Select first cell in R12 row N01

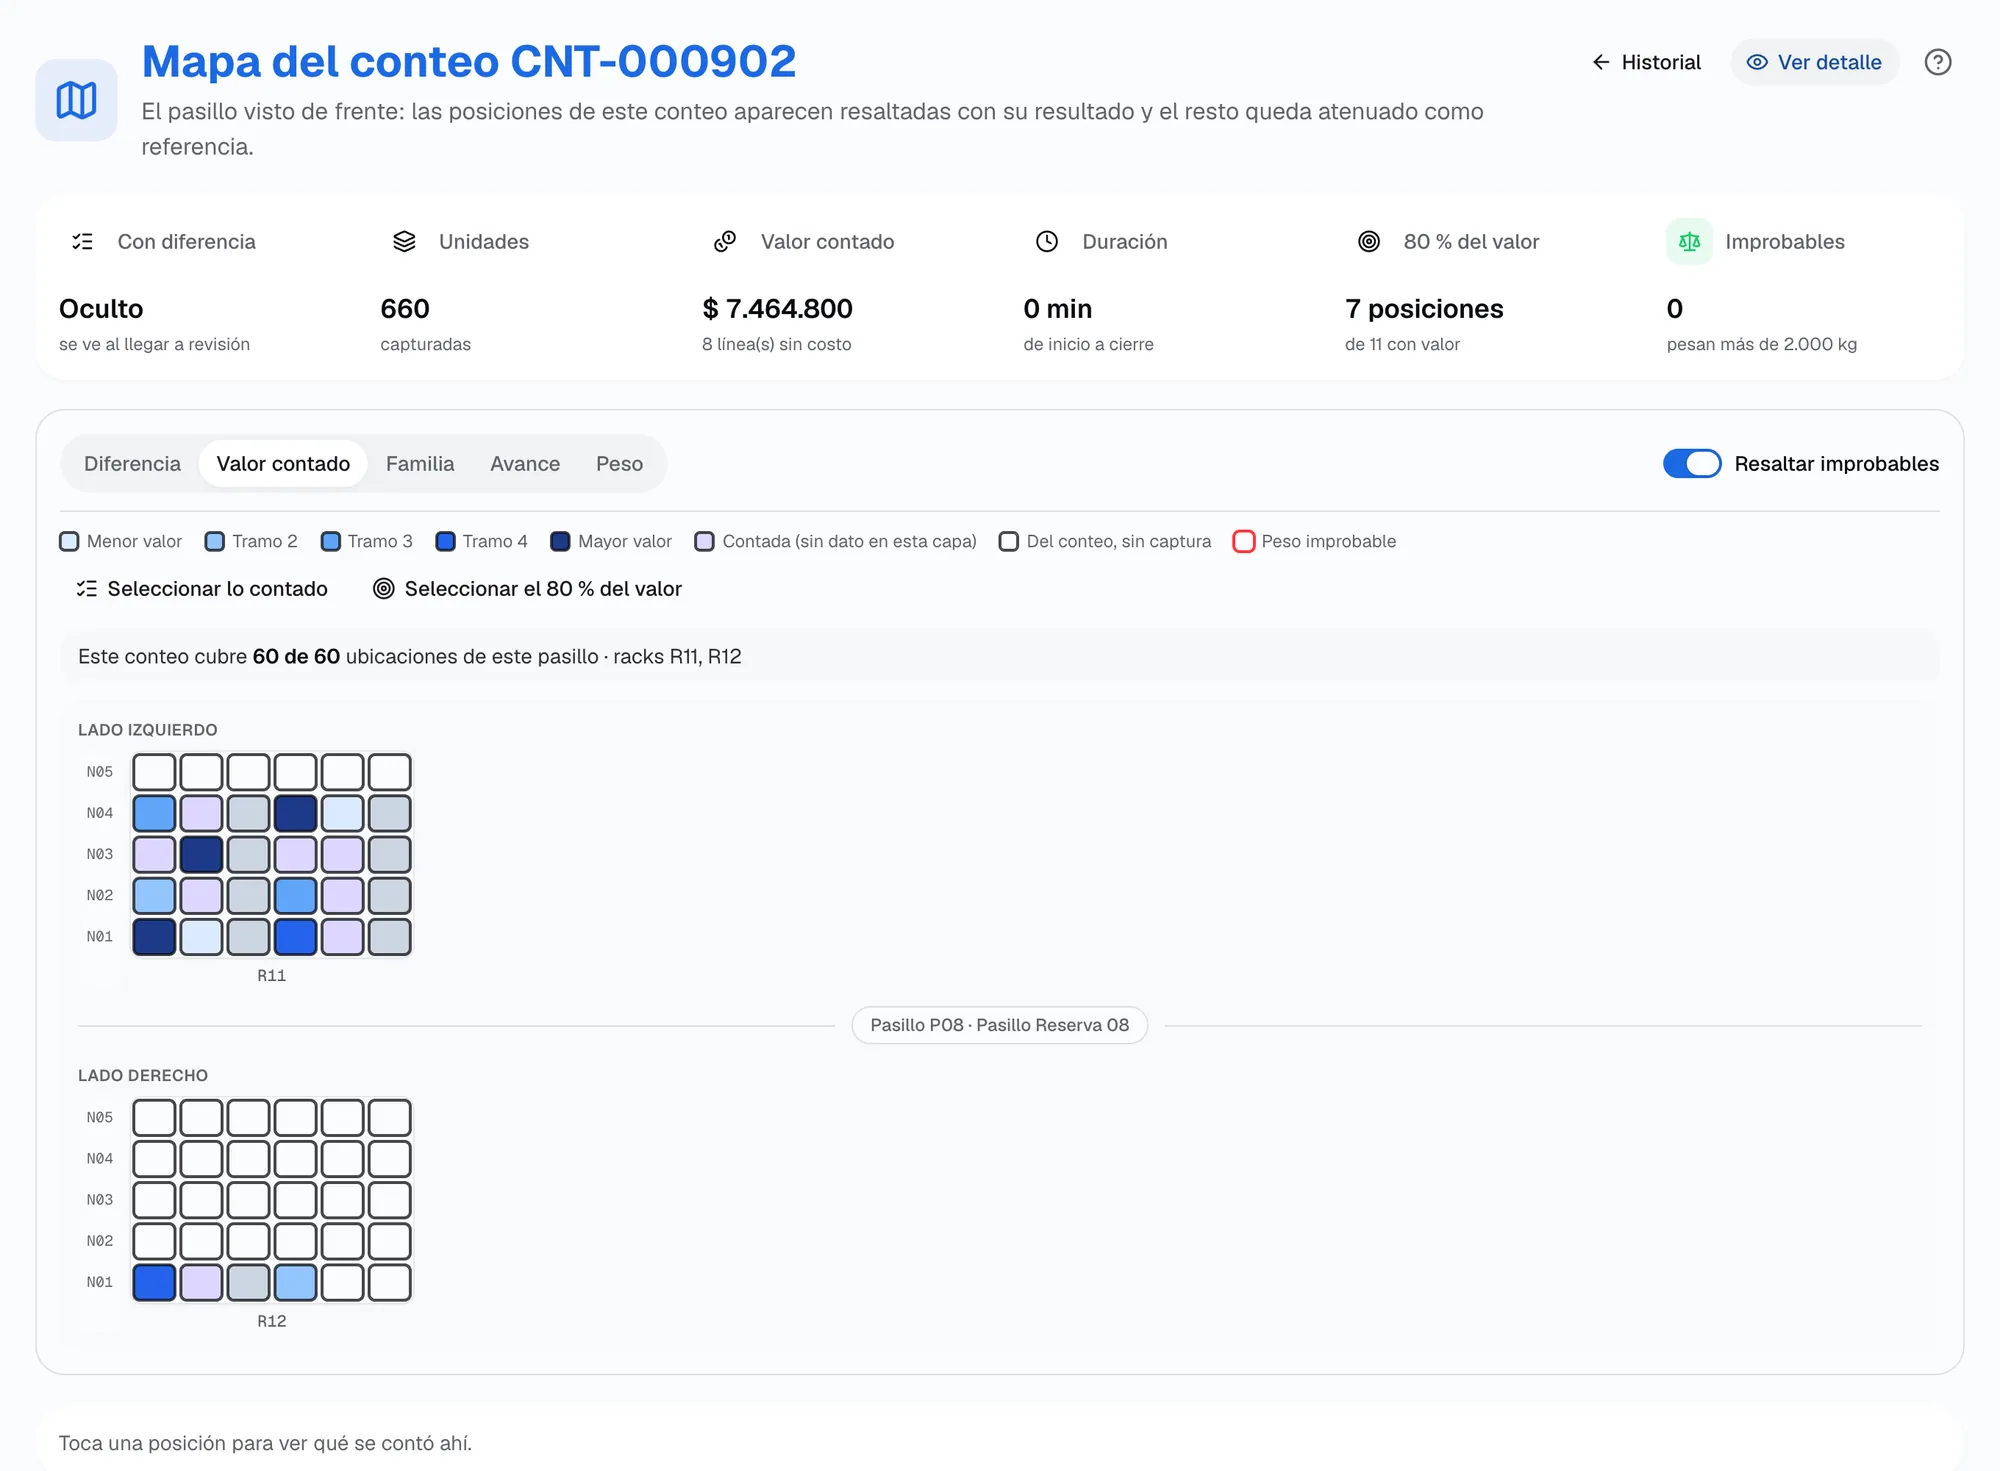(x=154, y=1282)
